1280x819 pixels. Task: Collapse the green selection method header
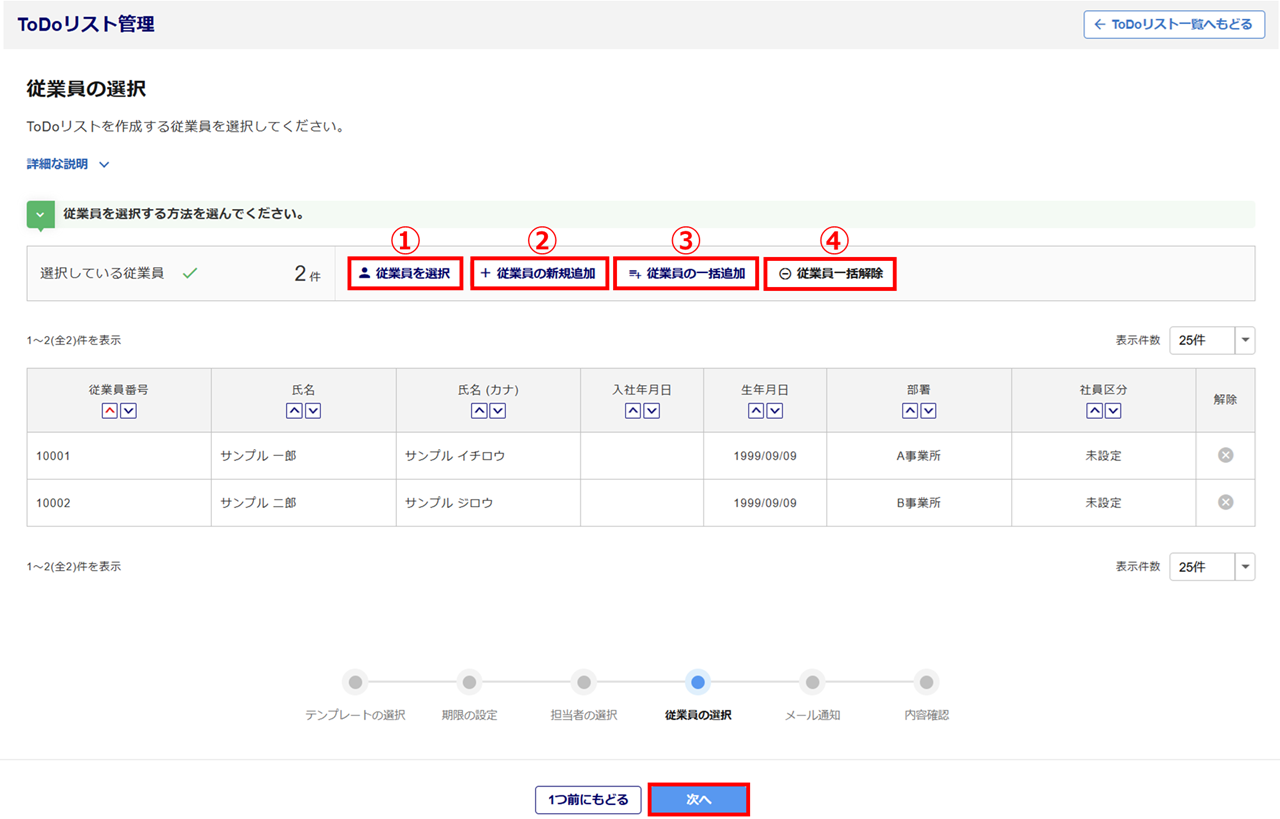pos(40,214)
